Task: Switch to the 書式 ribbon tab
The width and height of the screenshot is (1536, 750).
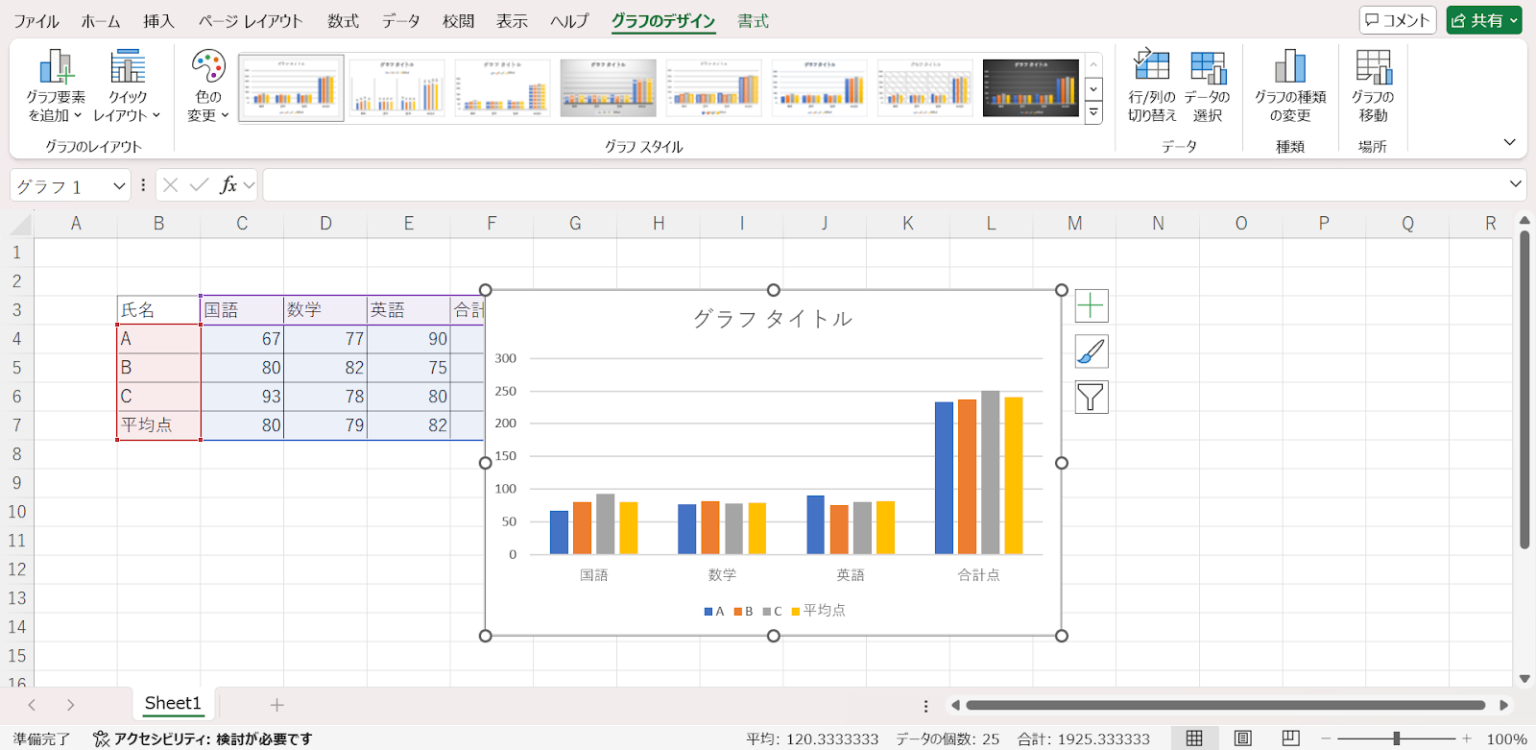Action: pyautogui.click(x=752, y=20)
